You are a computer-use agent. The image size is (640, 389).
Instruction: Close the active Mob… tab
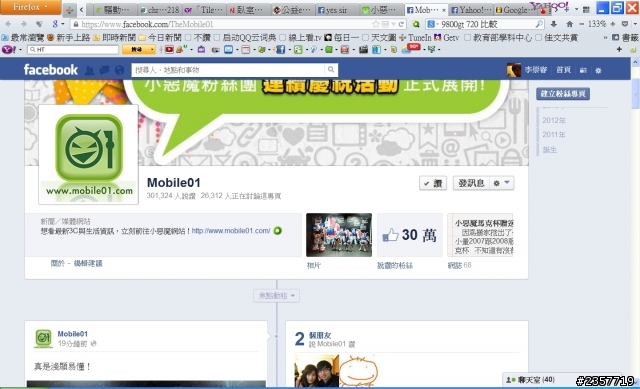point(444,10)
